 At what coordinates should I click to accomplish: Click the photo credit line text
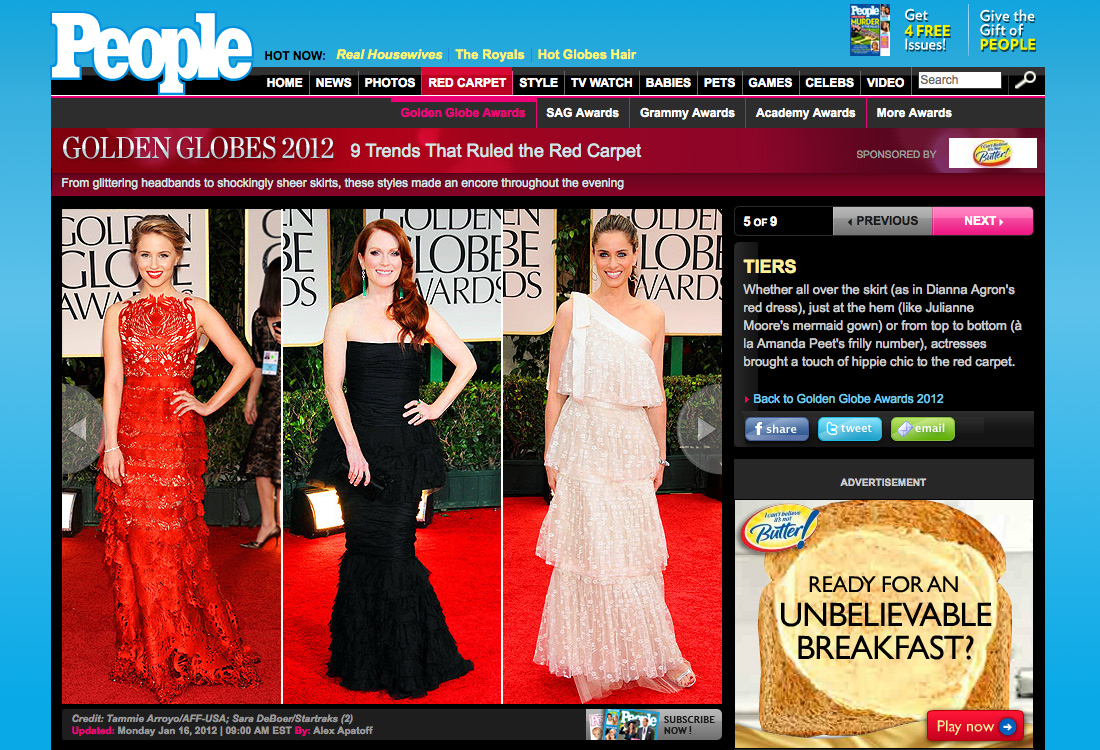point(213,718)
